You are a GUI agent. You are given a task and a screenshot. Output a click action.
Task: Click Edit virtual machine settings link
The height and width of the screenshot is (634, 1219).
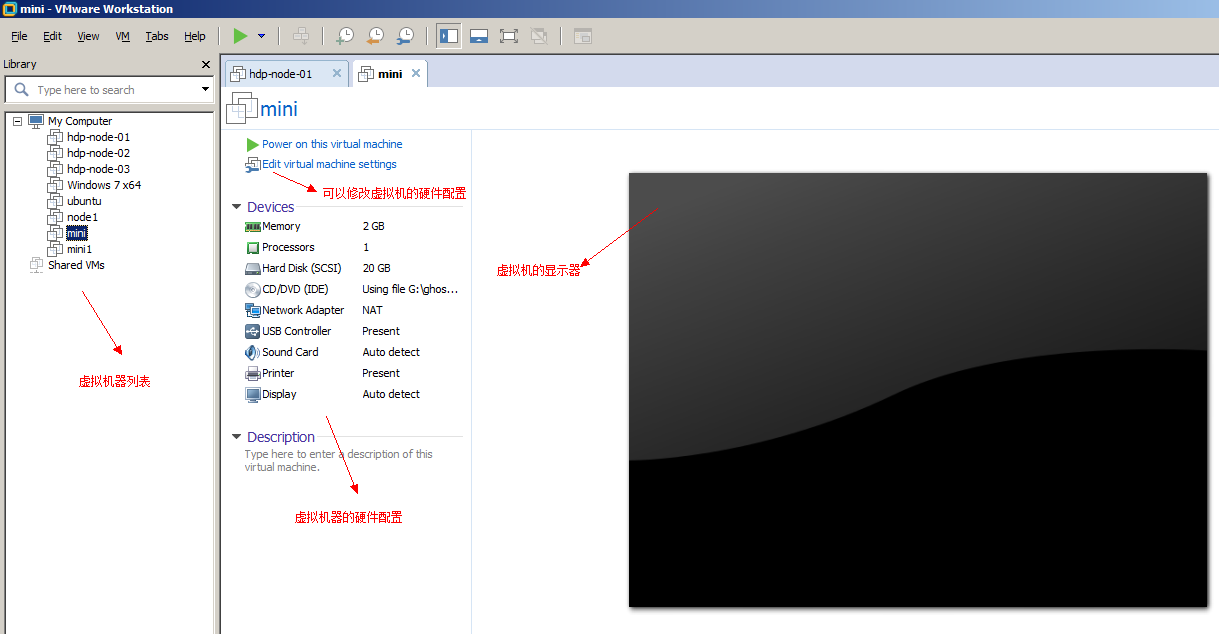tap(329, 164)
